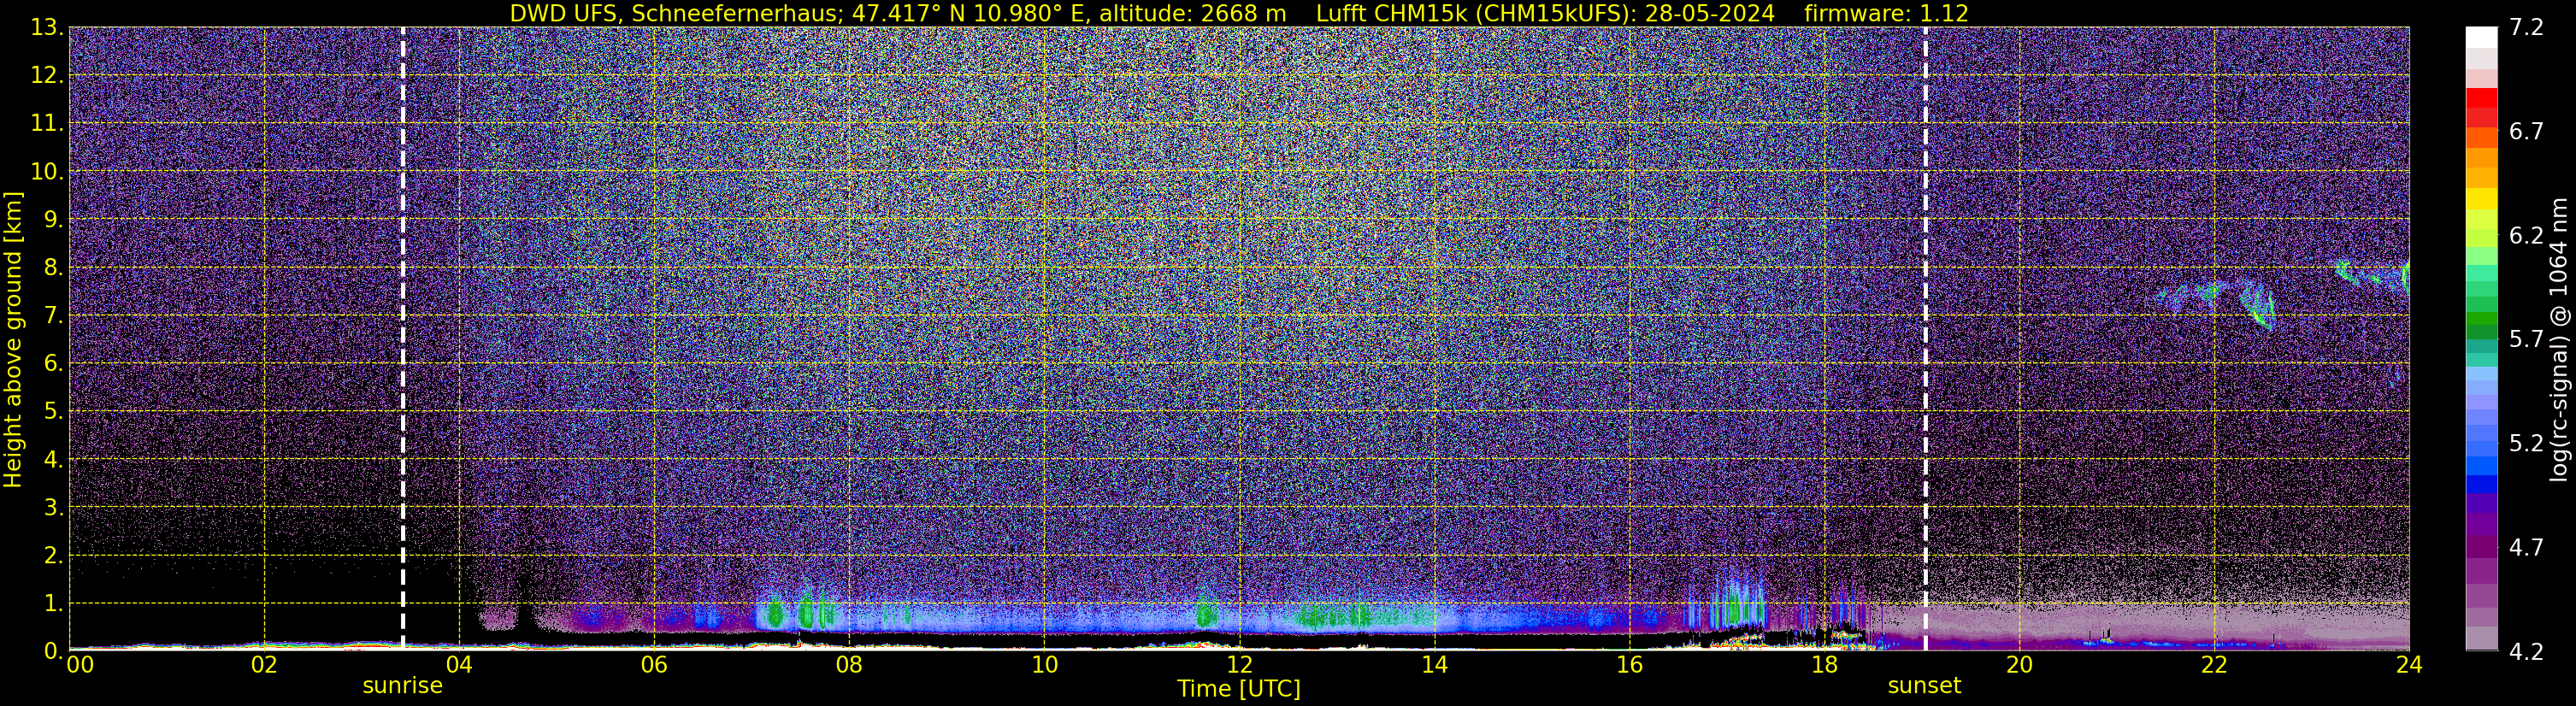Image resolution: width=2576 pixels, height=706 pixels.
Task: Click the colorbar value 6.2
Action: point(2526,235)
